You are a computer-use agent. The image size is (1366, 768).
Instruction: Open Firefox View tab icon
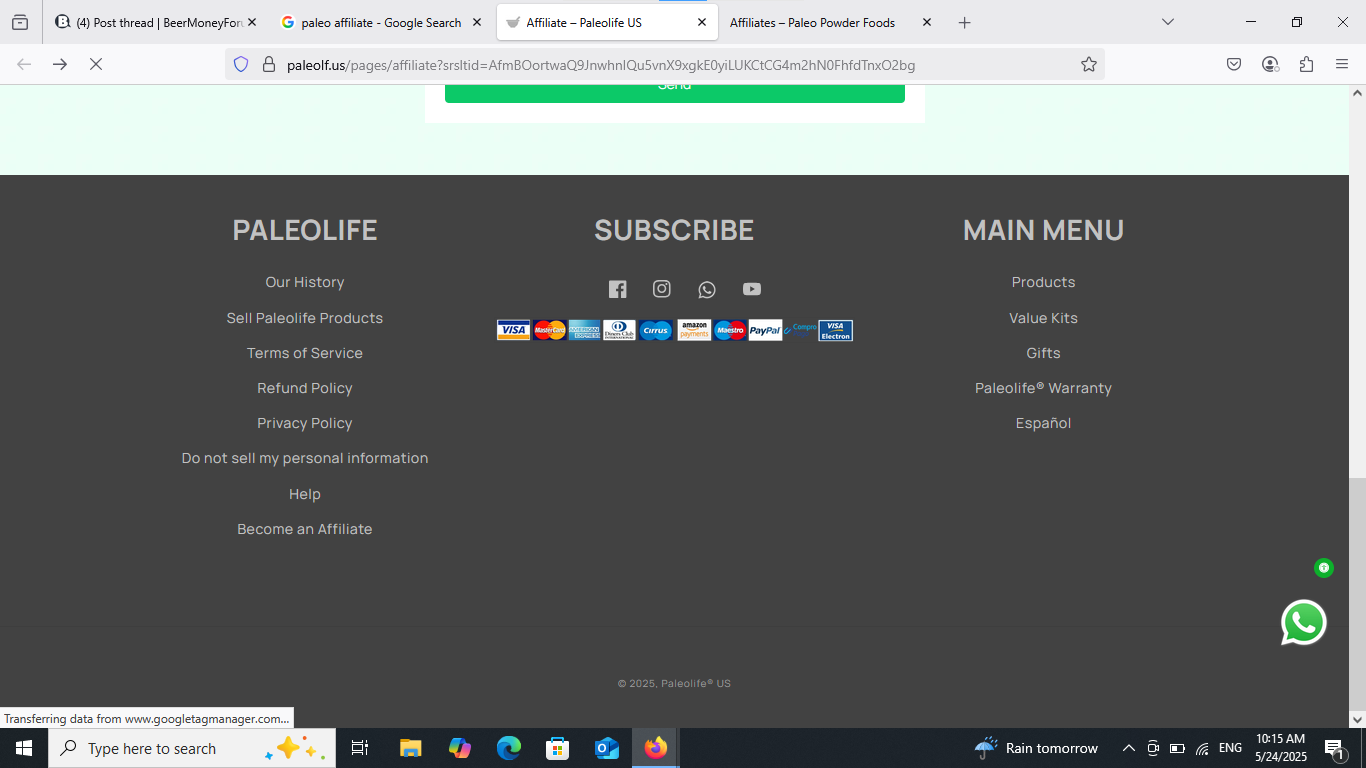[20, 22]
